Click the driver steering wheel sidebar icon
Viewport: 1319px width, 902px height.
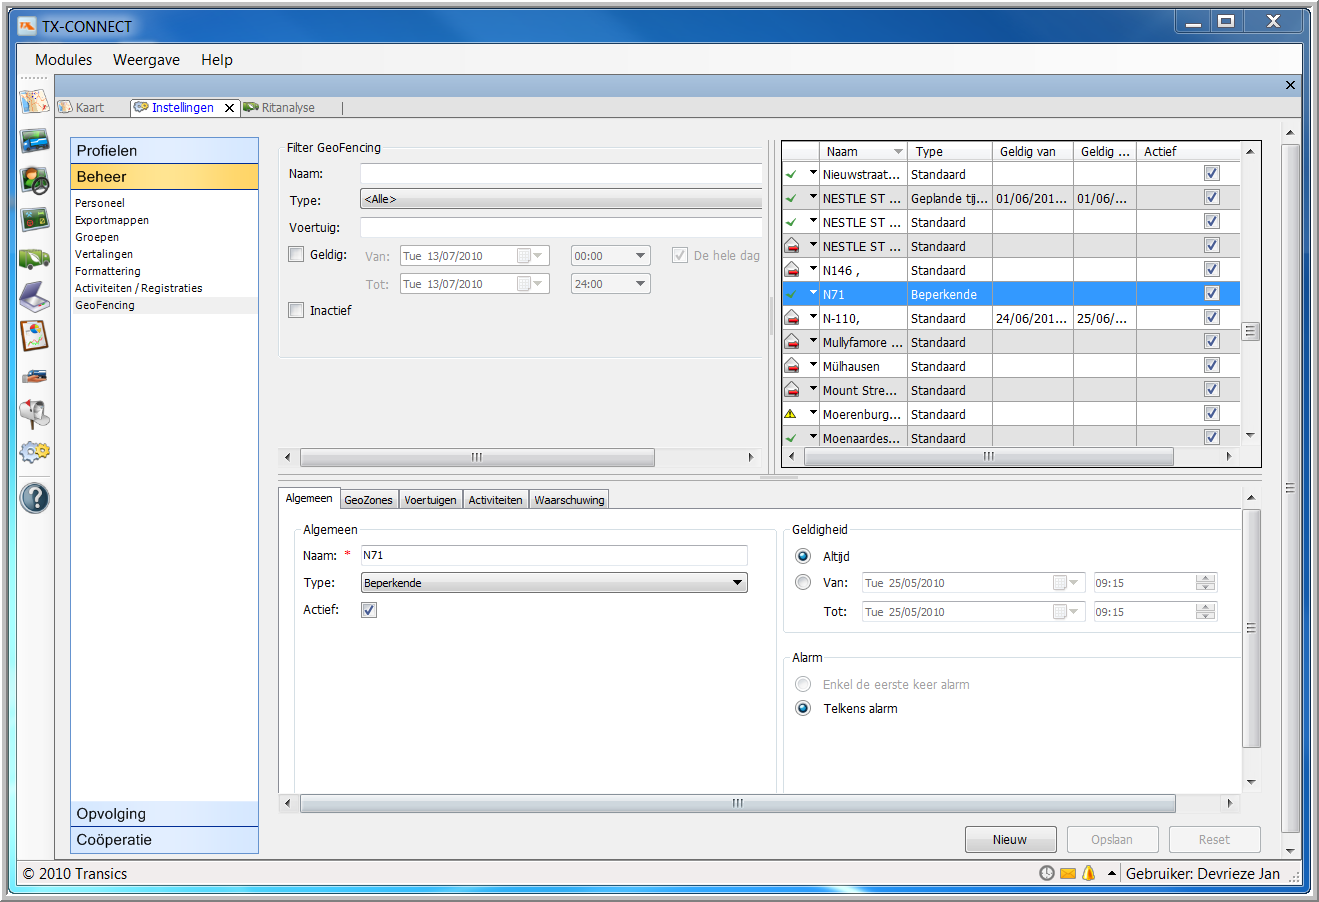click(34, 180)
